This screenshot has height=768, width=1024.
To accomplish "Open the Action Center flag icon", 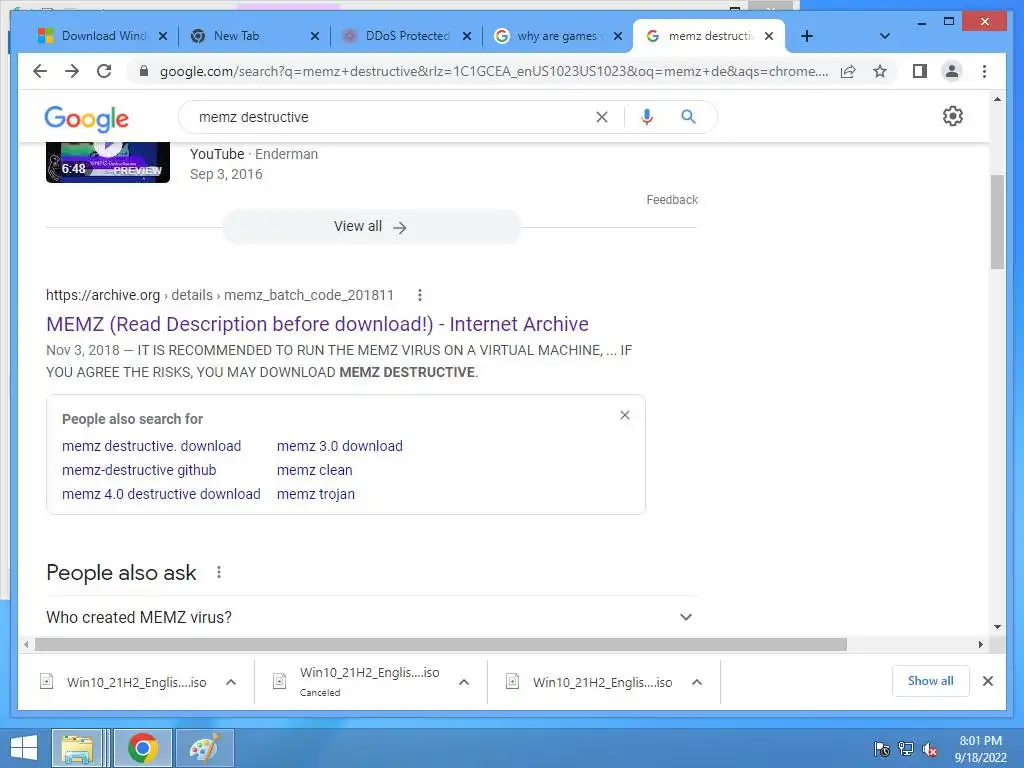I will (882, 749).
